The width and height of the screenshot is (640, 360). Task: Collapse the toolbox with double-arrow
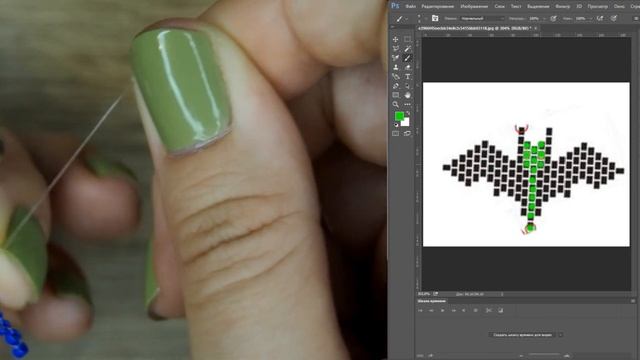393,27
